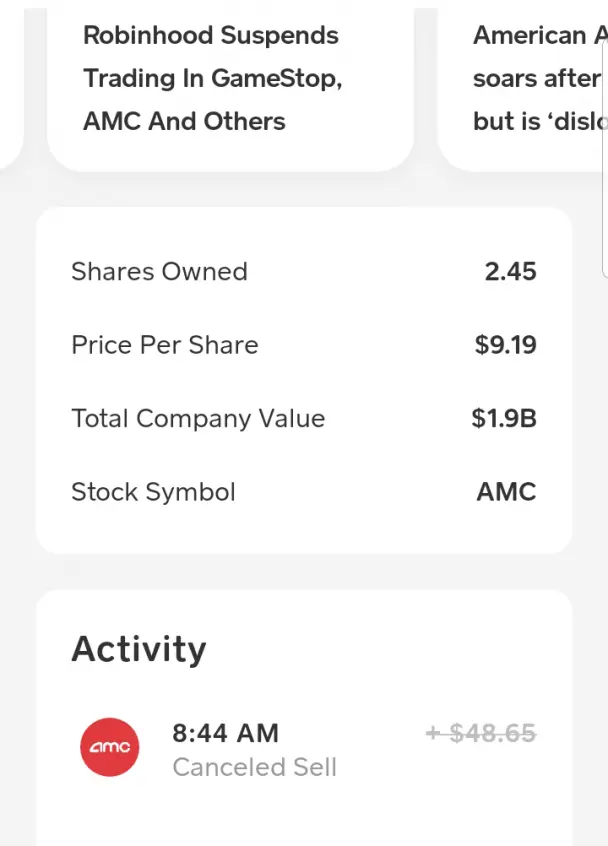Open the 8:44 AM activity entry

coord(304,749)
